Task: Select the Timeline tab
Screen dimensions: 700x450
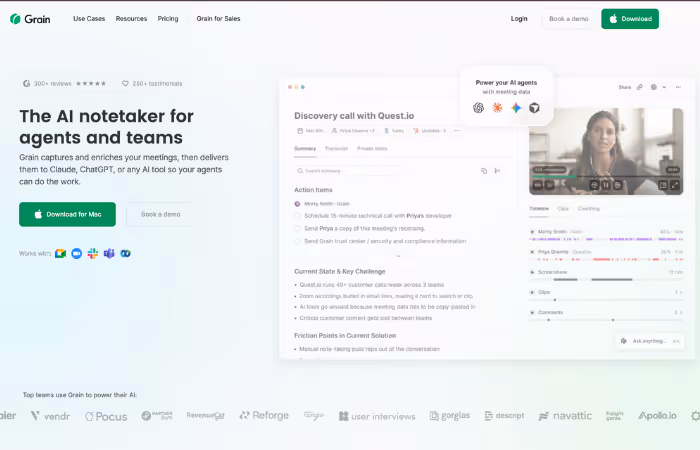Action: tap(539, 208)
